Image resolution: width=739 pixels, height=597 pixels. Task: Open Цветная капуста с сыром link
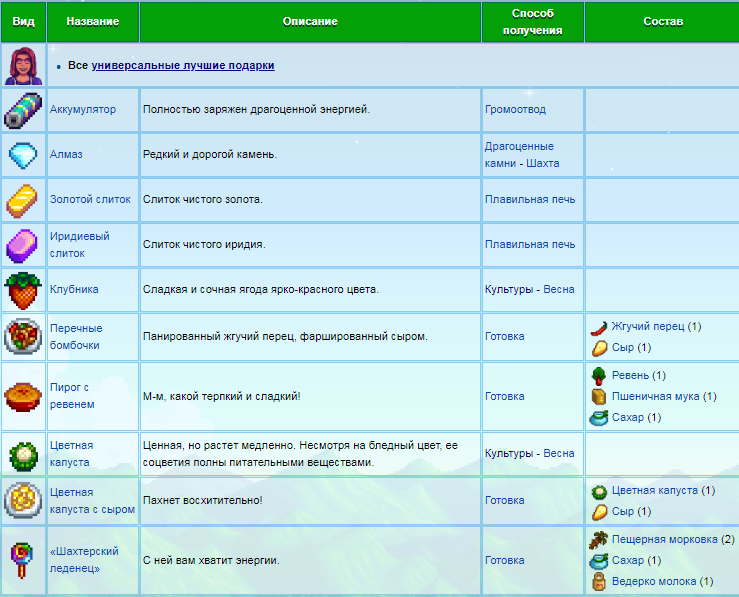(x=92, y=501)
